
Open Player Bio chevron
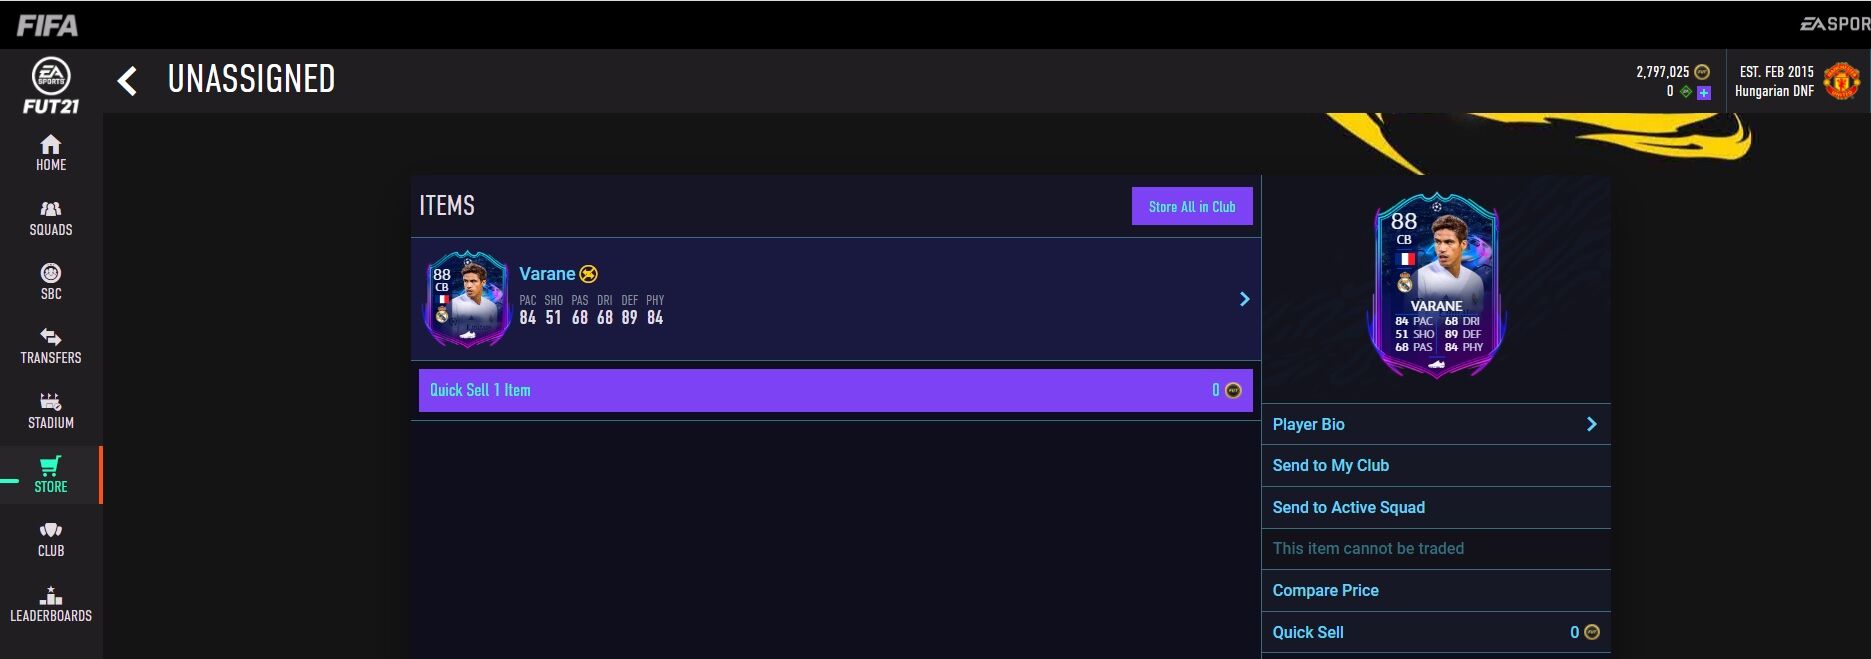point(1591,424)
